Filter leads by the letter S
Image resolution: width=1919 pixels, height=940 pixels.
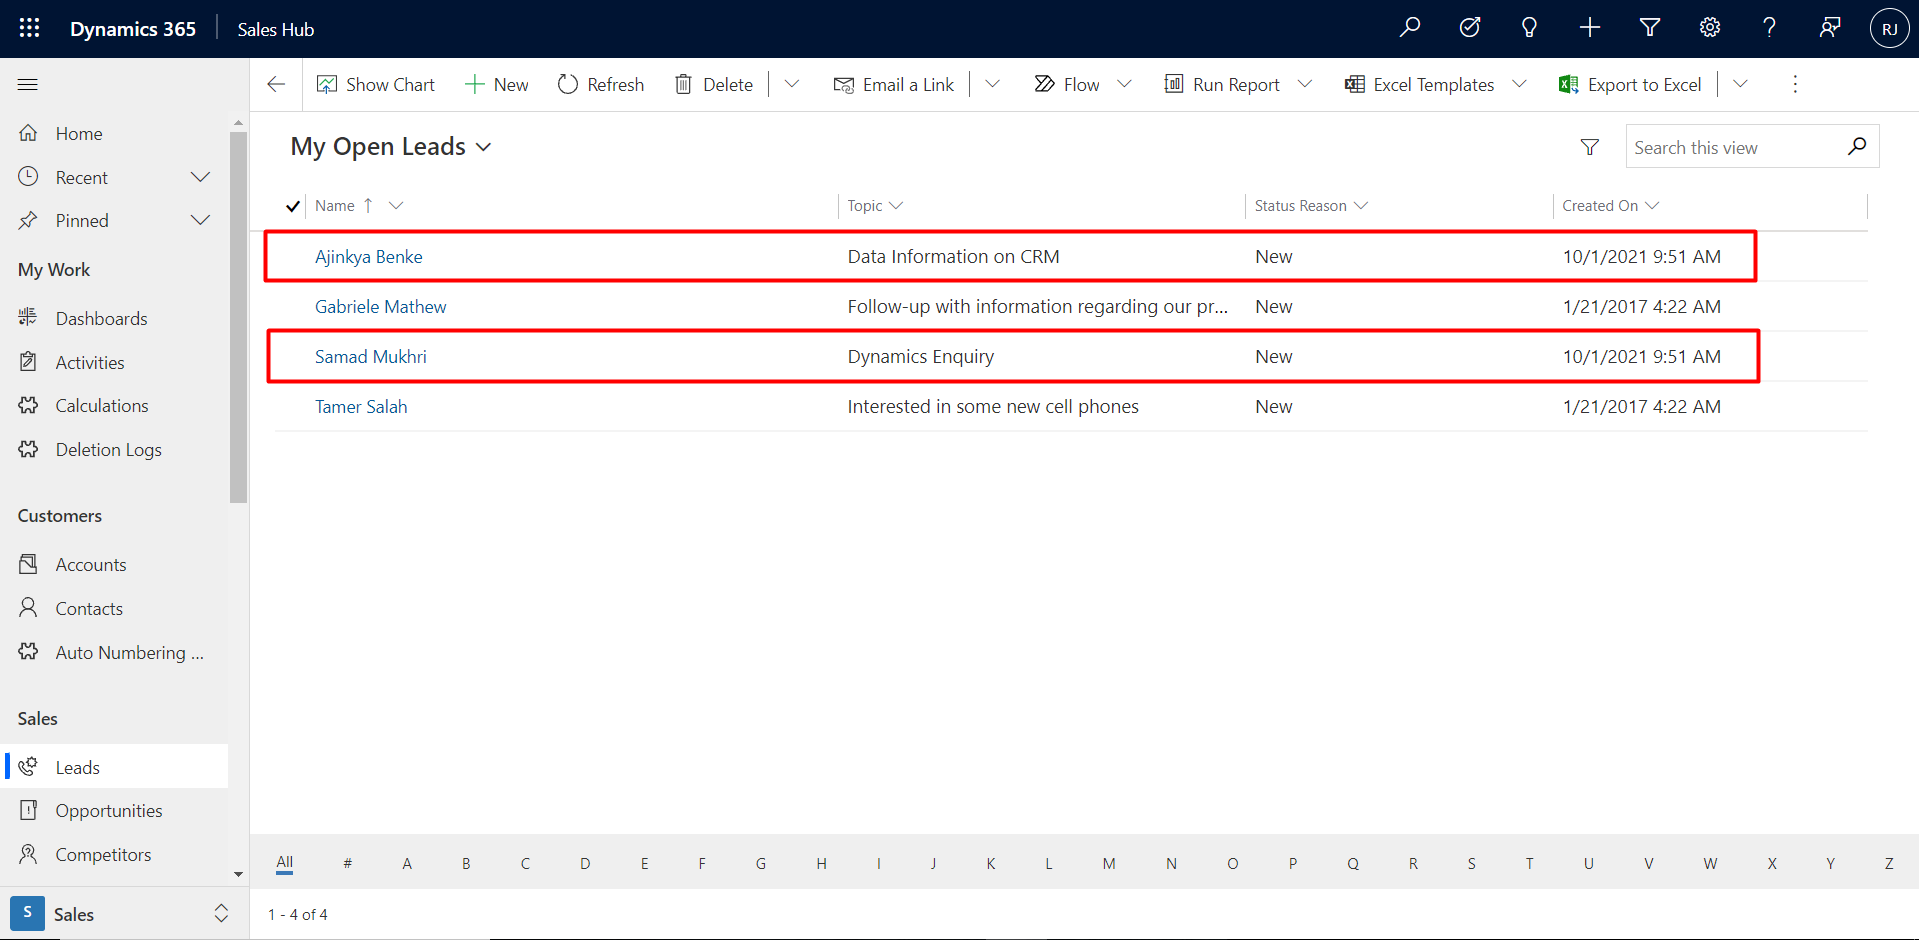tap(1472, 863)
